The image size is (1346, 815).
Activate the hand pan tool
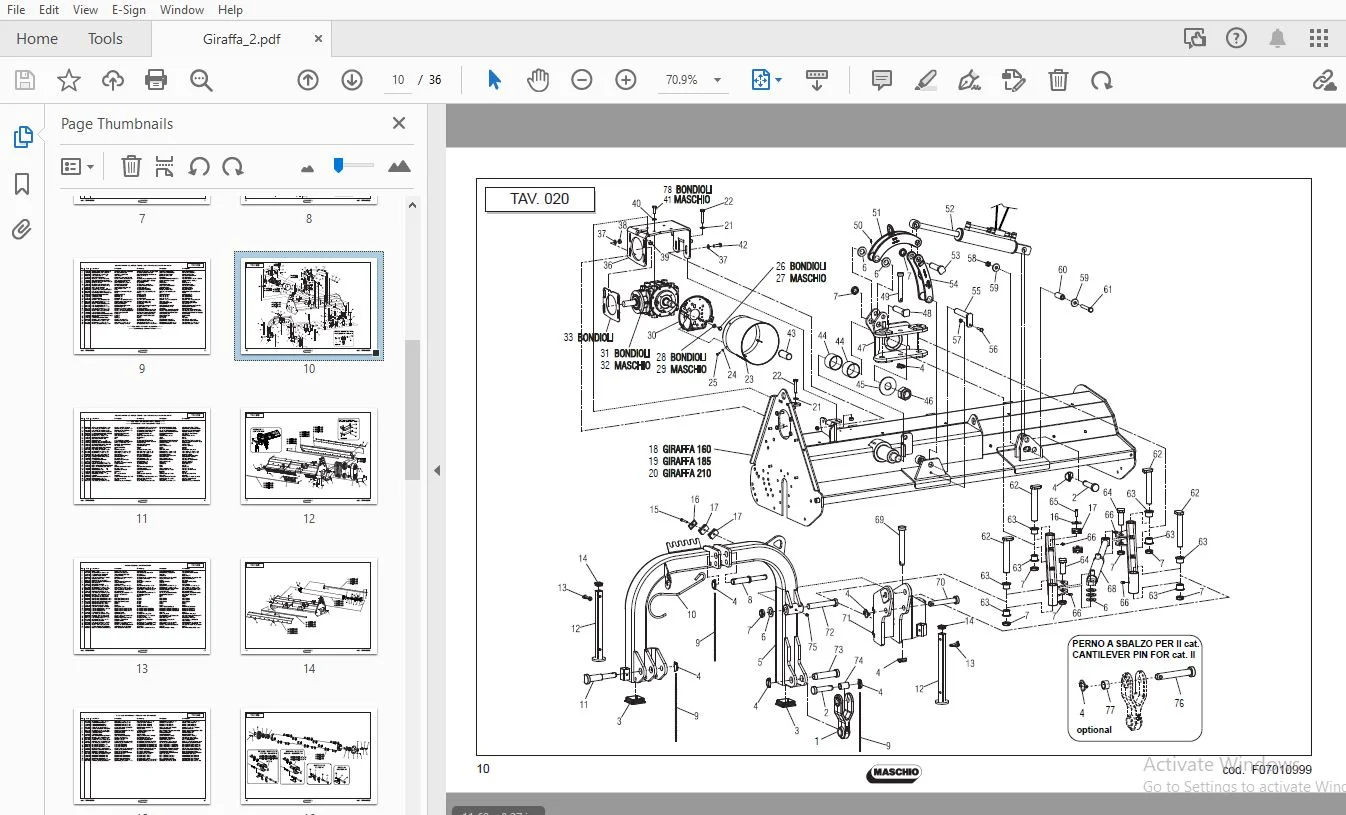tap(538, 80)
